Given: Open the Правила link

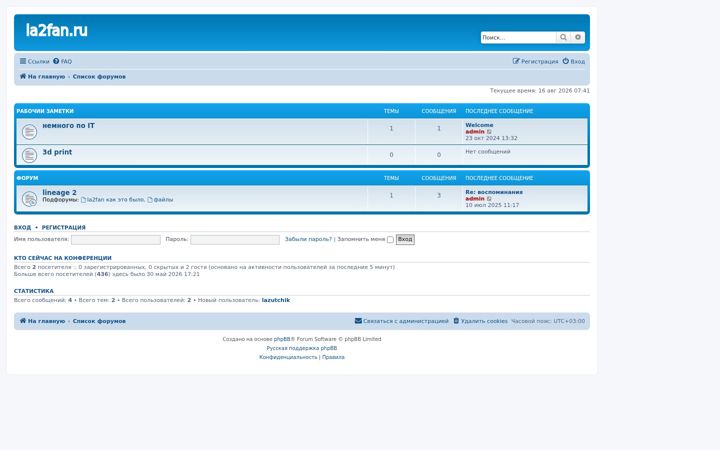Looking at the screenshot, I should tap(333, 357).
